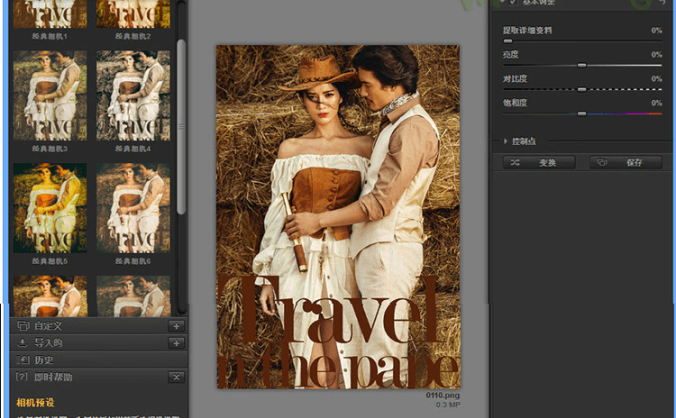This screenshot has height=418, width=676.
Task: Close the 即时帮助 help panel
Action: 176,377
